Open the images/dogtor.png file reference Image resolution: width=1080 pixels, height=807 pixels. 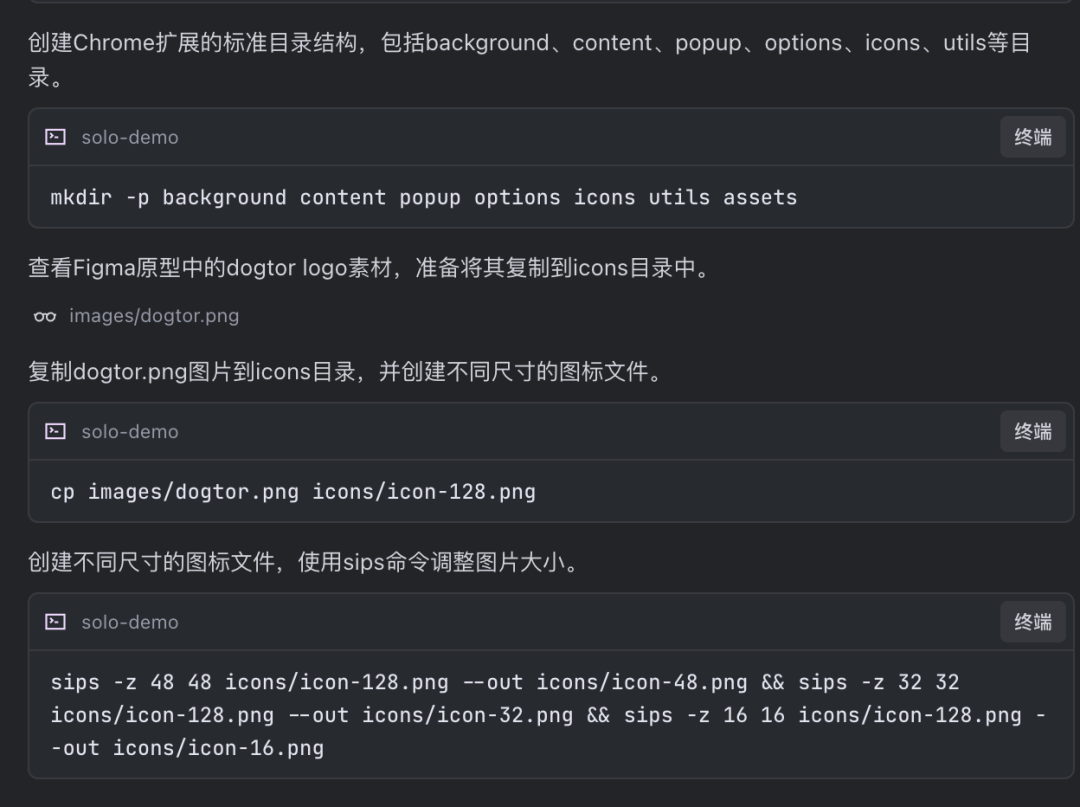coord(153,316)
